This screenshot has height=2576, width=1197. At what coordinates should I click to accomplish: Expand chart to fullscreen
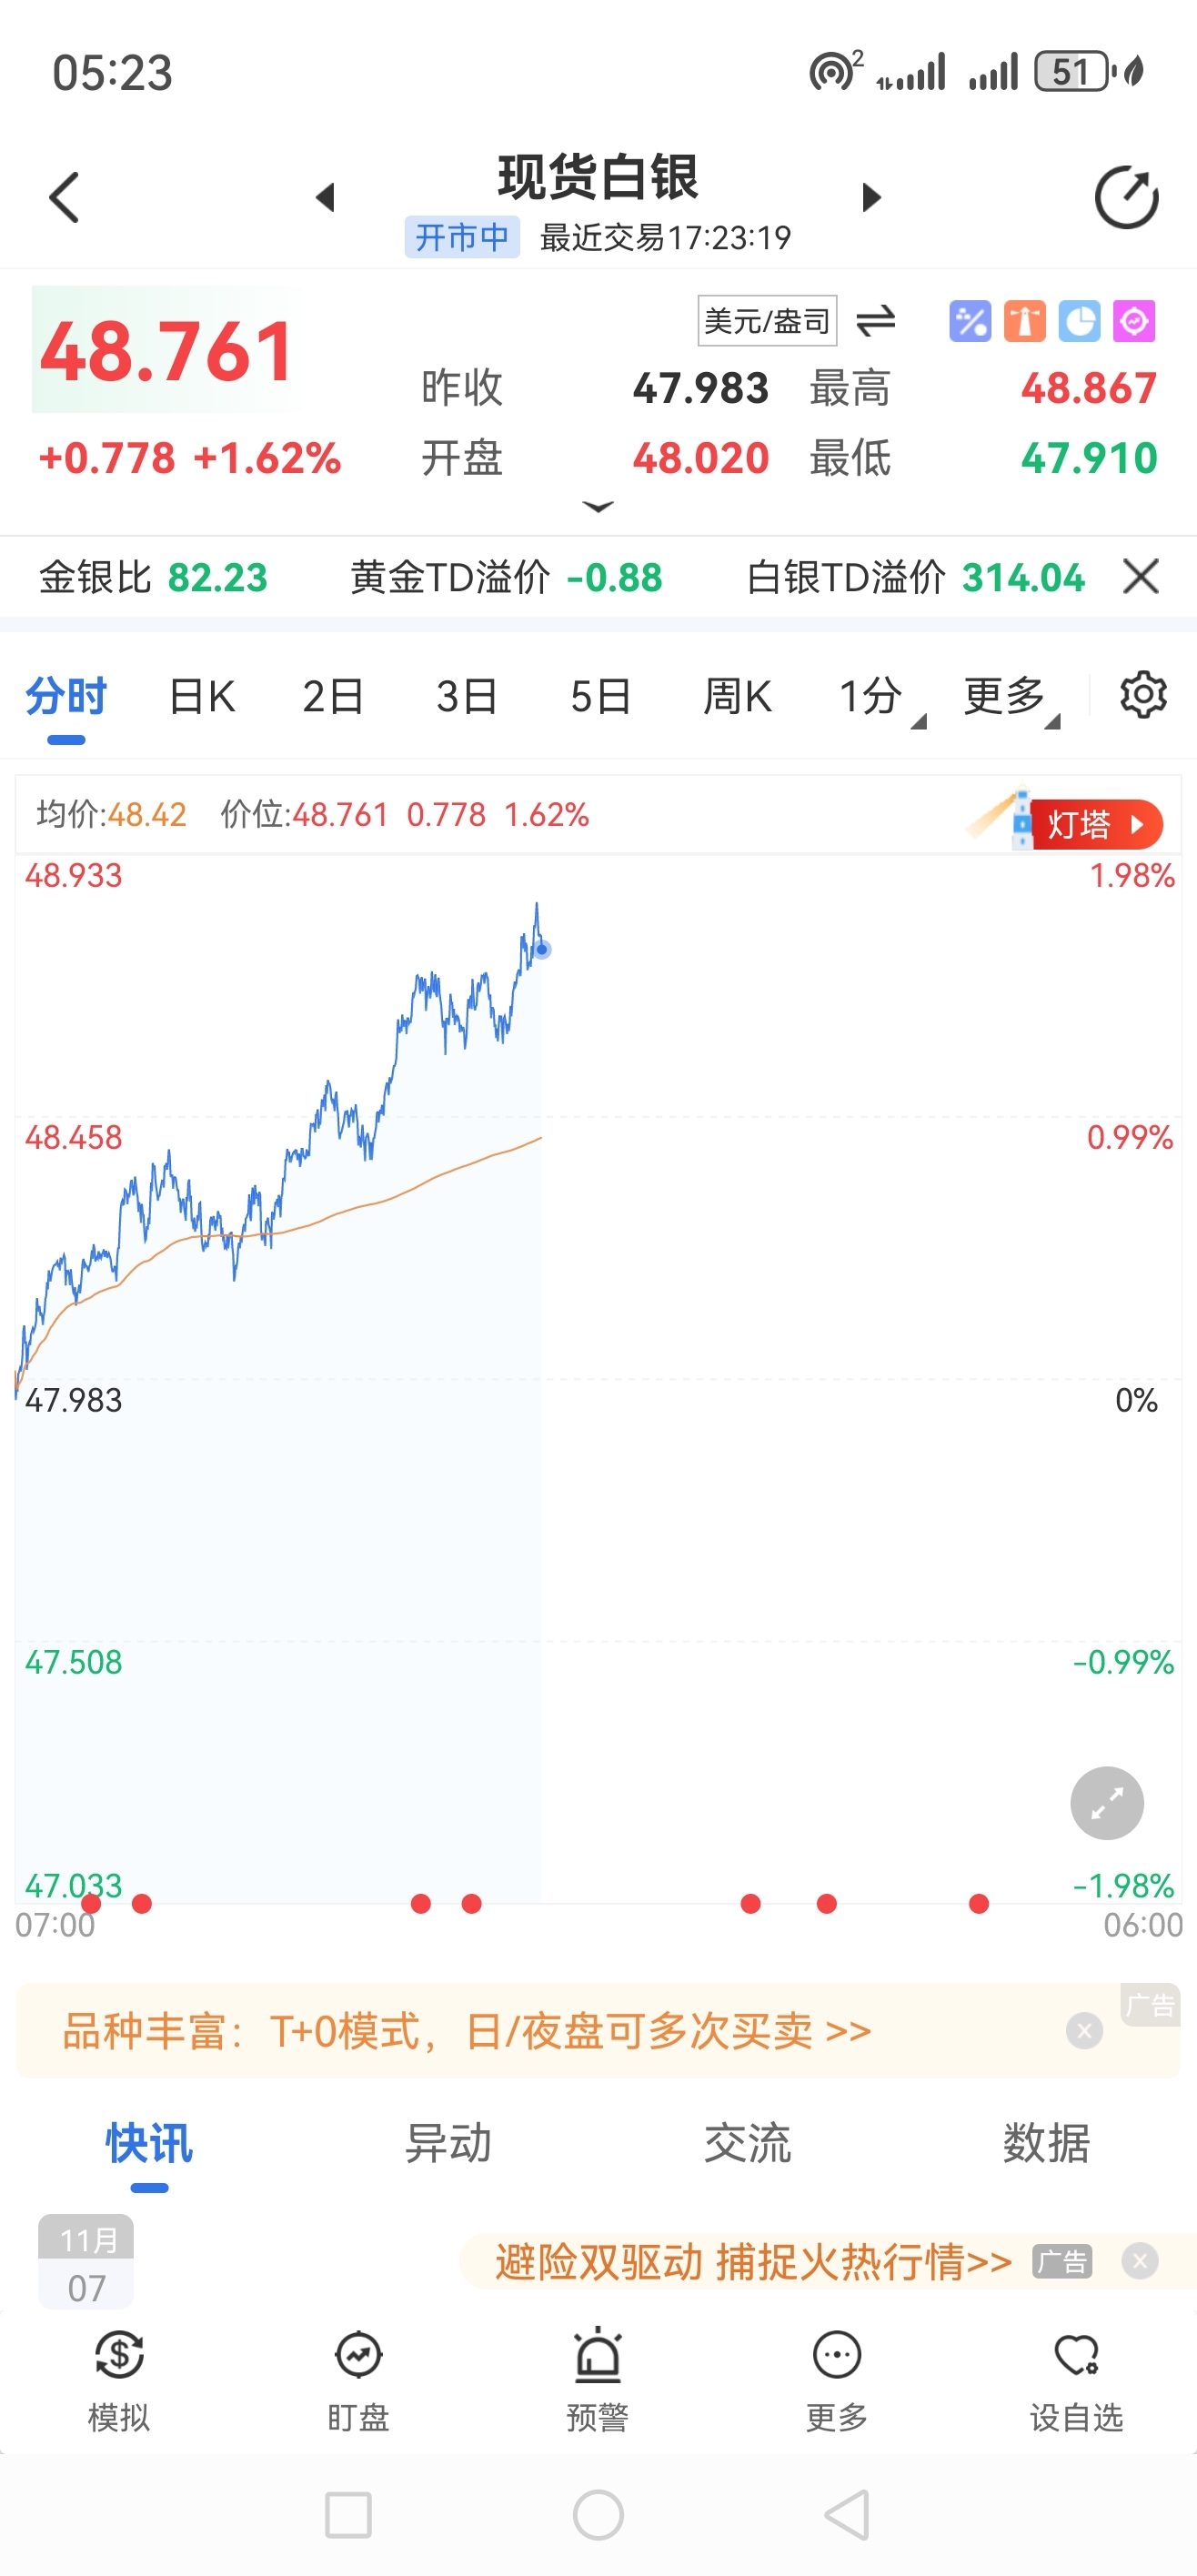[1106, 1803]
